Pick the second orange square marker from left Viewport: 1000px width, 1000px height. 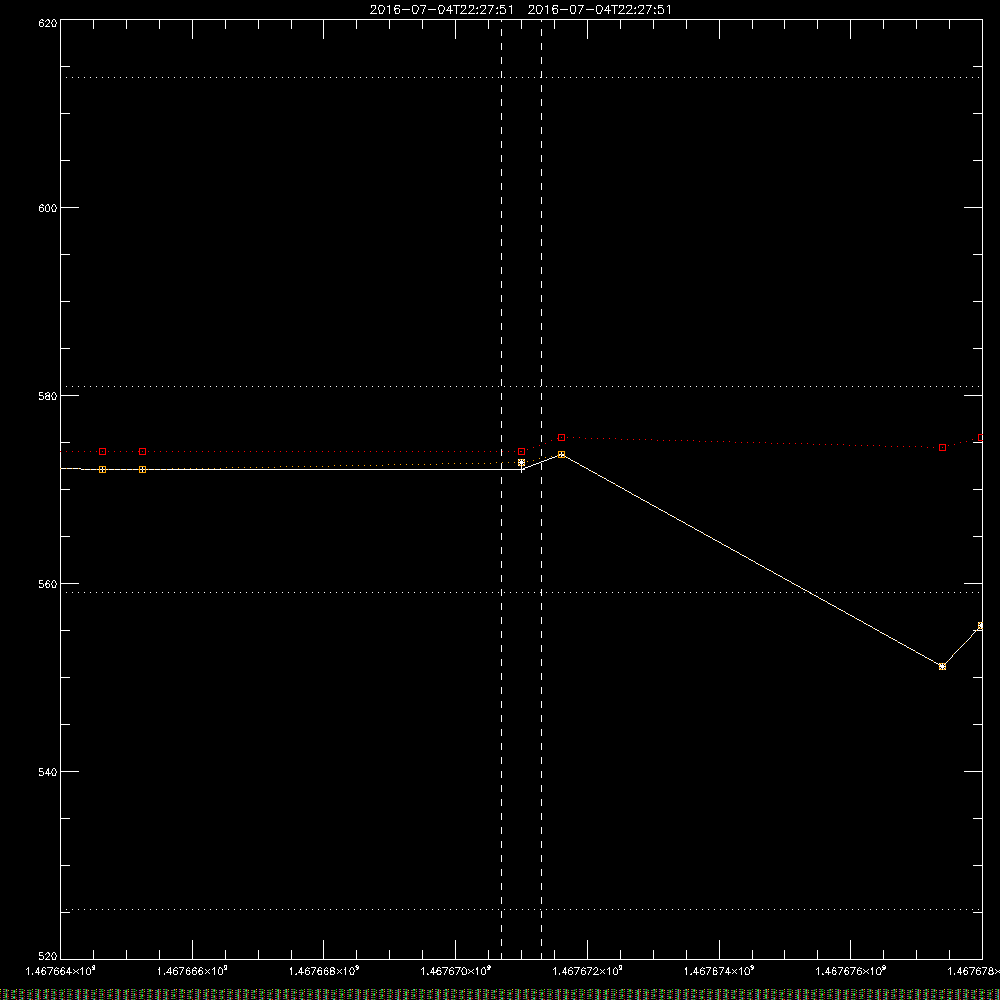[x=142, y=469]
